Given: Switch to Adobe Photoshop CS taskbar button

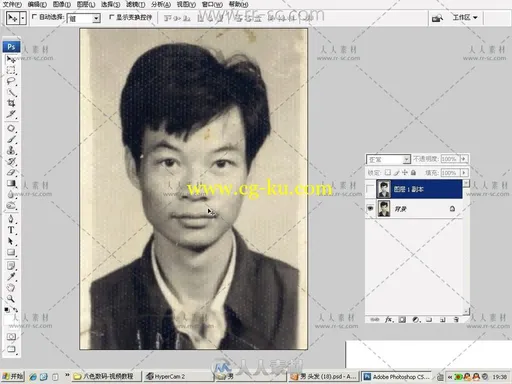Looking at the screenshot, I should pos(397,377).
